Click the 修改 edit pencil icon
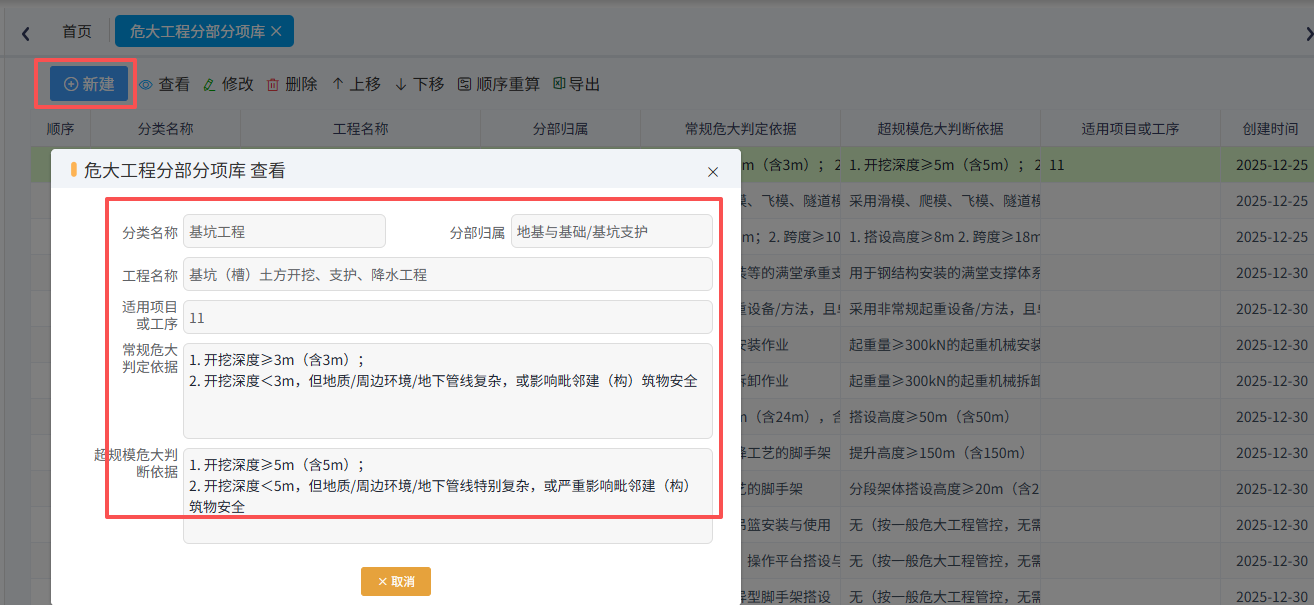The image size is (1314, 605). tap(209, 85)
